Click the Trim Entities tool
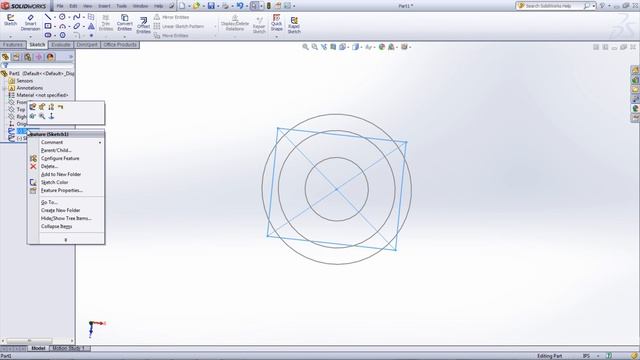The image size is (640, 360). 105,23
